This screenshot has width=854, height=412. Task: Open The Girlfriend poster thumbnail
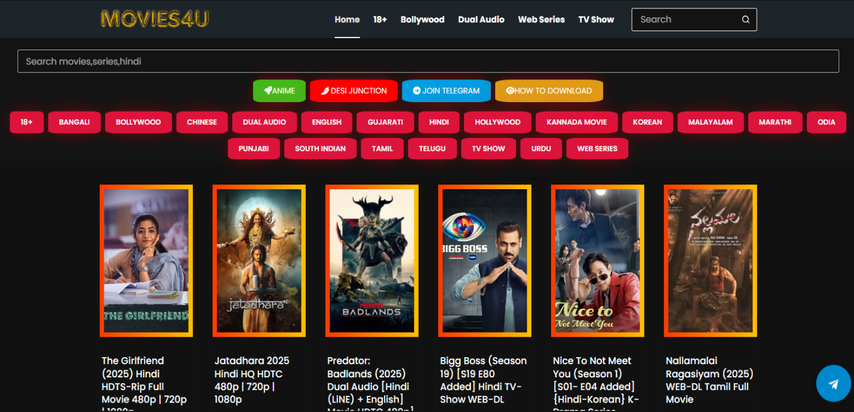pos(146,260)
